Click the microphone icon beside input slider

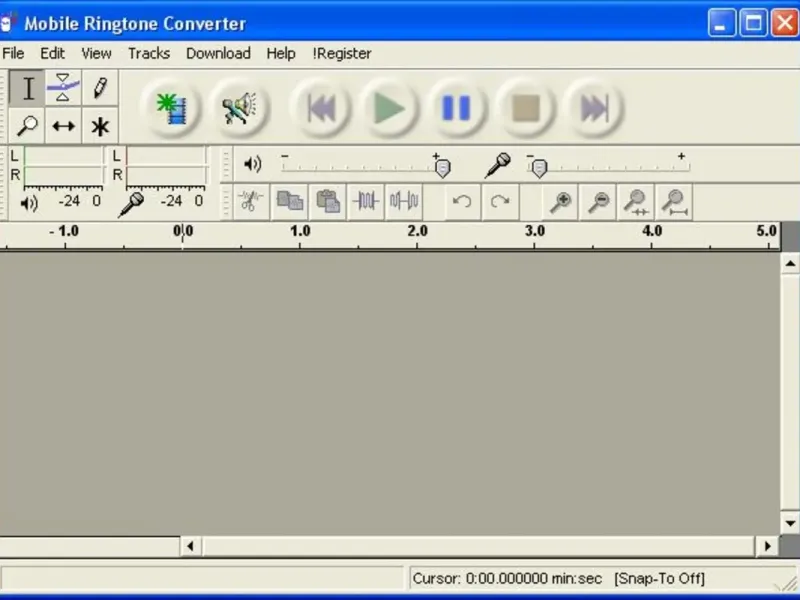pyautogui.click(x=497, y=165)
